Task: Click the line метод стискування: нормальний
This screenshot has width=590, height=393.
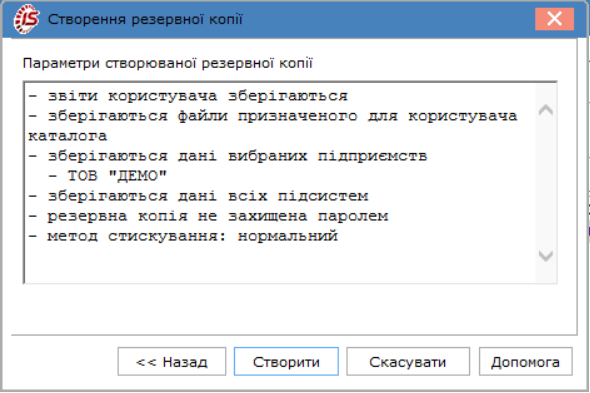Action: 183,236
